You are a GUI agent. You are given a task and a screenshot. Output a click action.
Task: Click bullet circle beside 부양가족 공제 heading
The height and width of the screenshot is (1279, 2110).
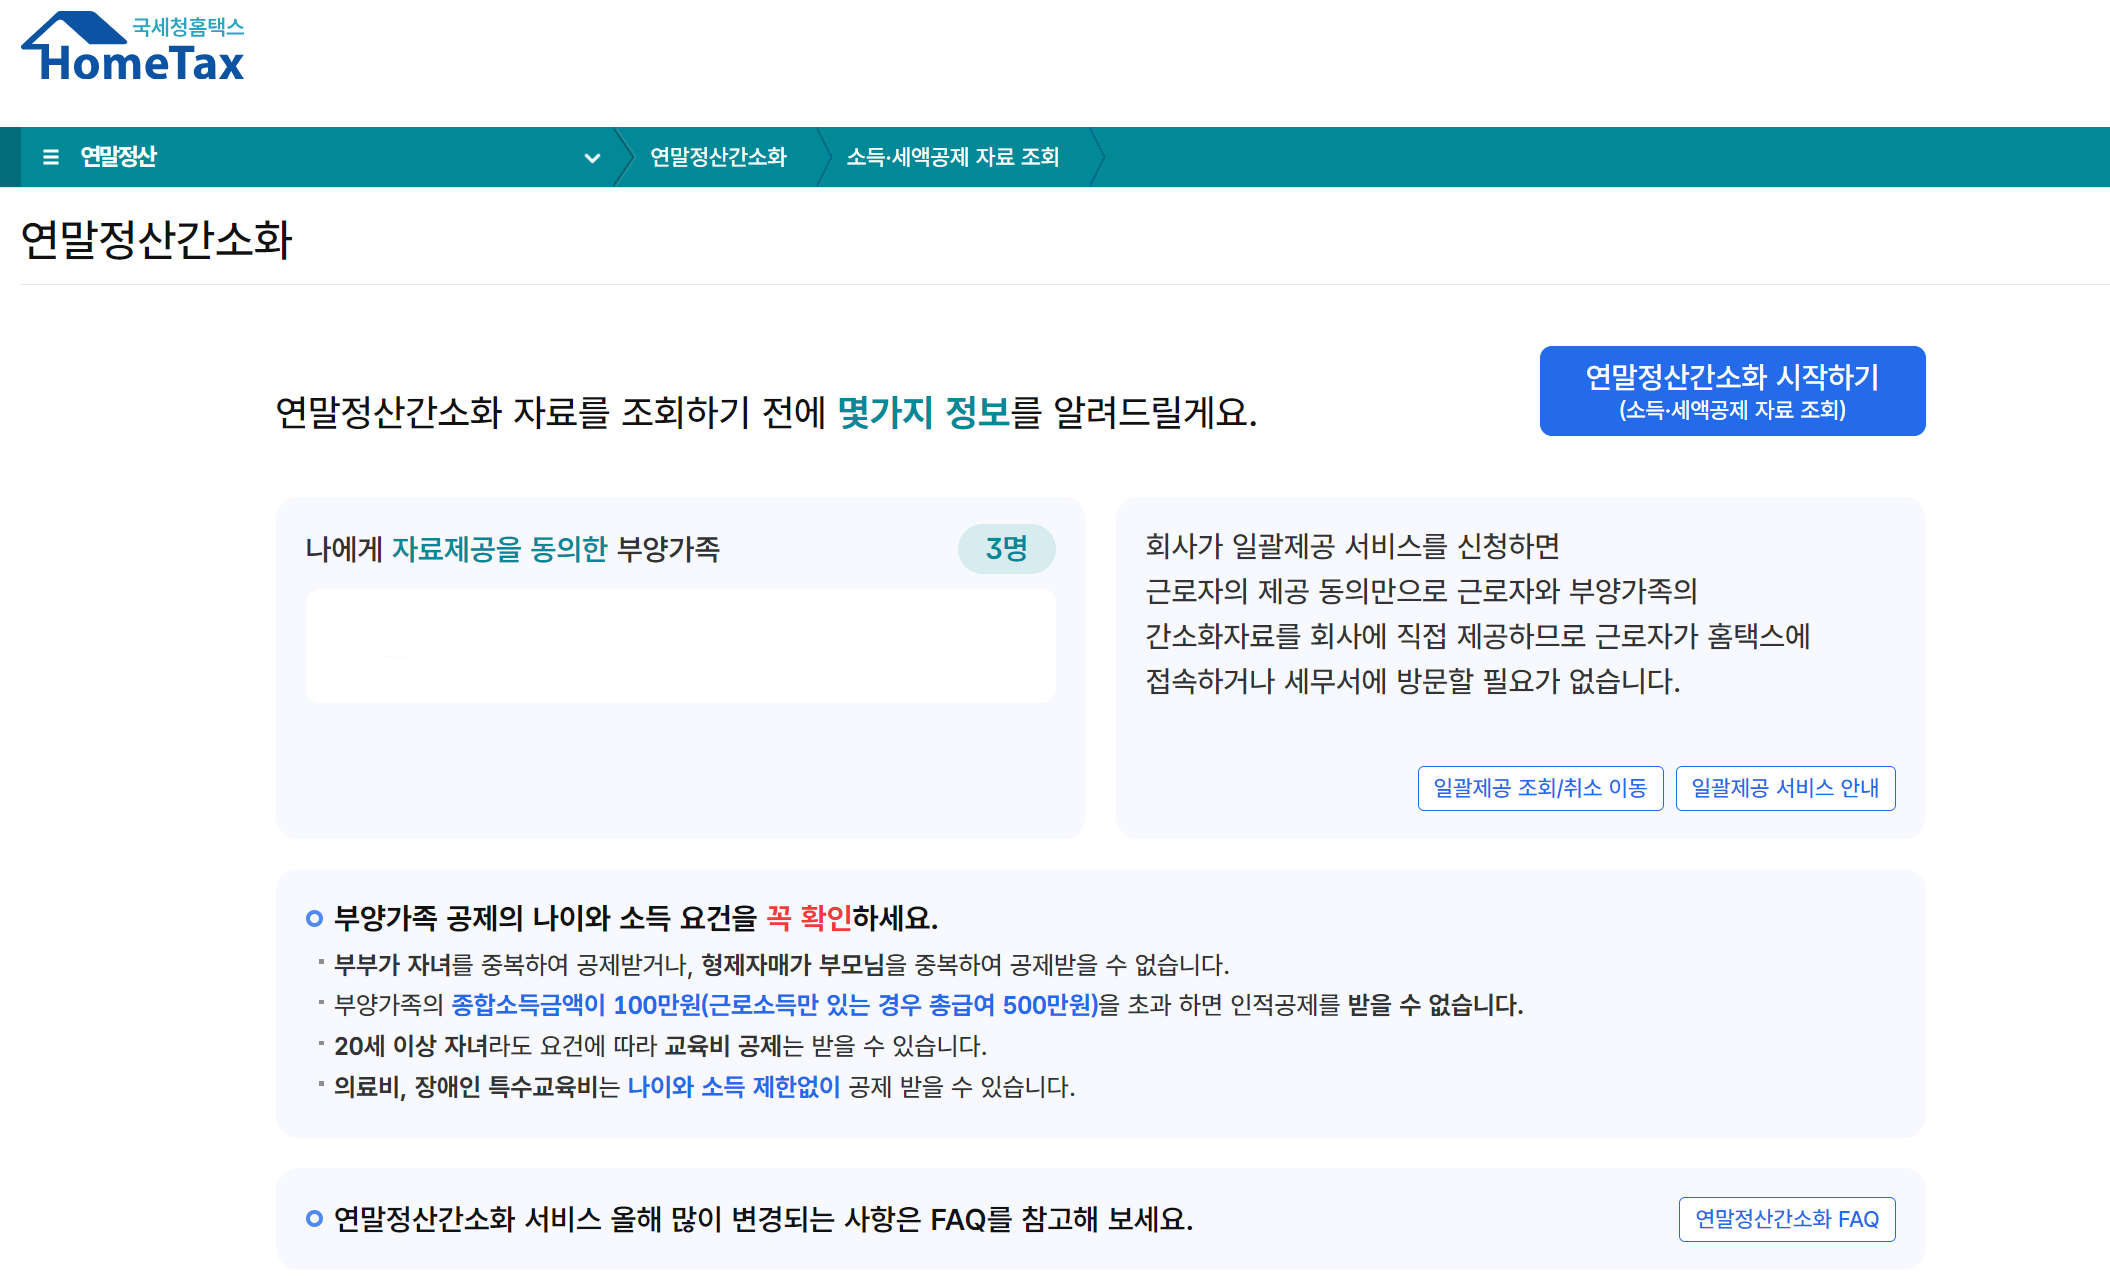(x=314, y=918)
